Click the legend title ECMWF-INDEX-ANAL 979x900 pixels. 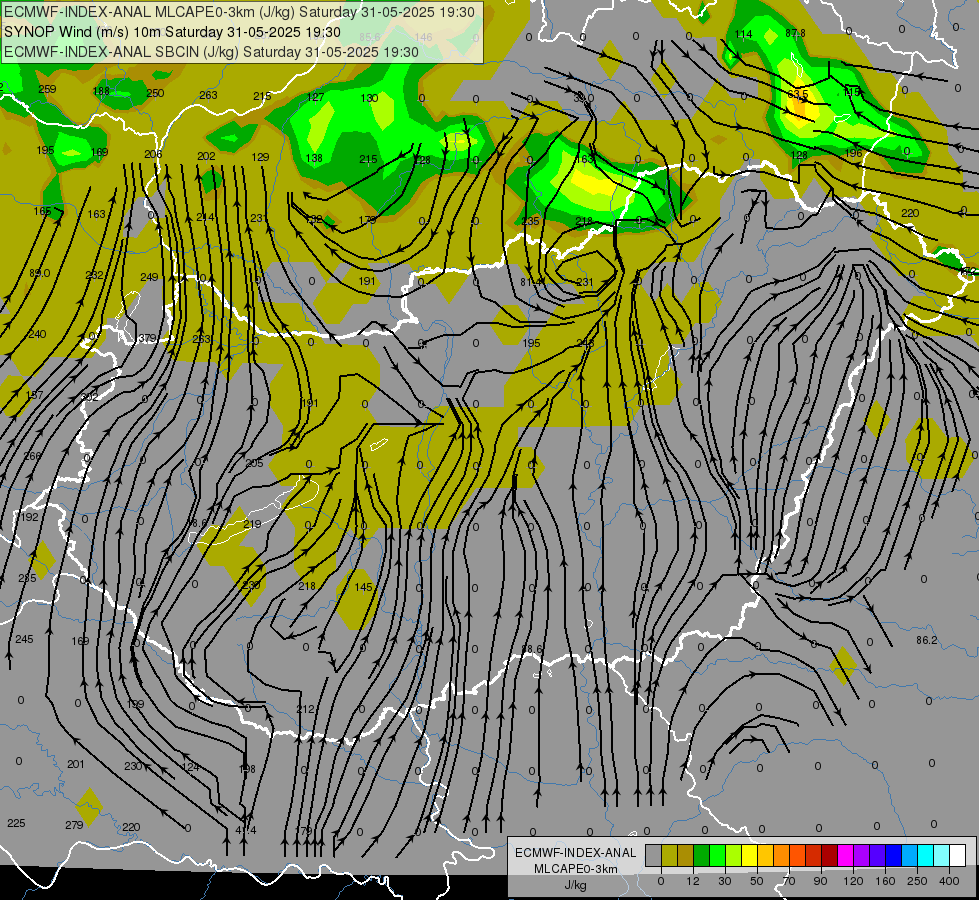coord(575,853)
